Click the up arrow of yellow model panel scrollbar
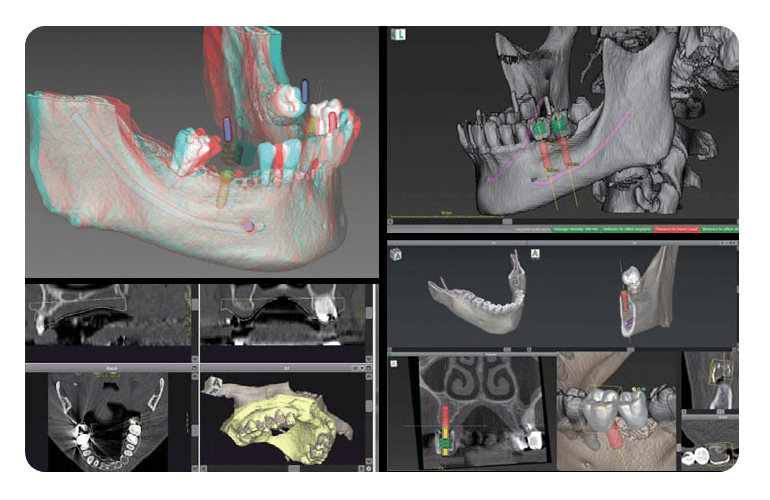Screen dimensions: 770x500 (369, 376)
